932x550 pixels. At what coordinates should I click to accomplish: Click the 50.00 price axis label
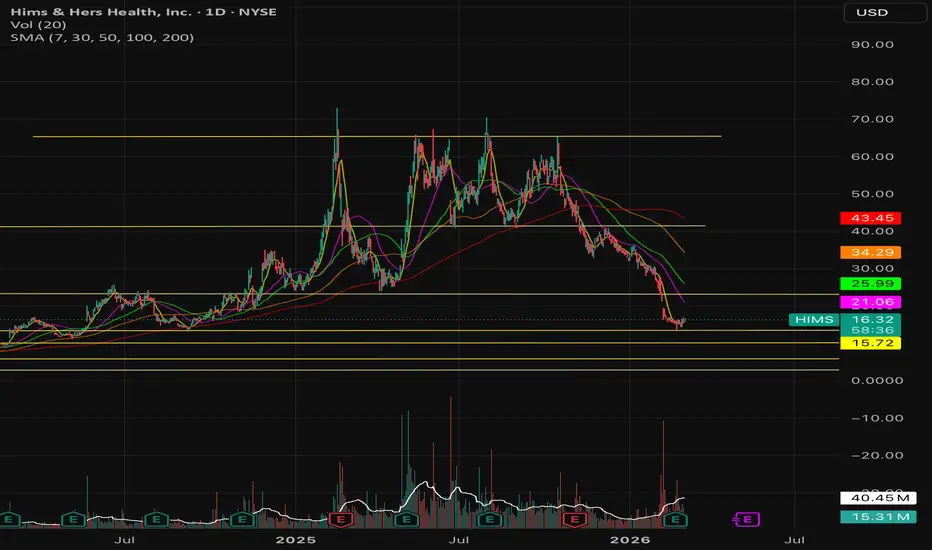(x=872, y=194)
